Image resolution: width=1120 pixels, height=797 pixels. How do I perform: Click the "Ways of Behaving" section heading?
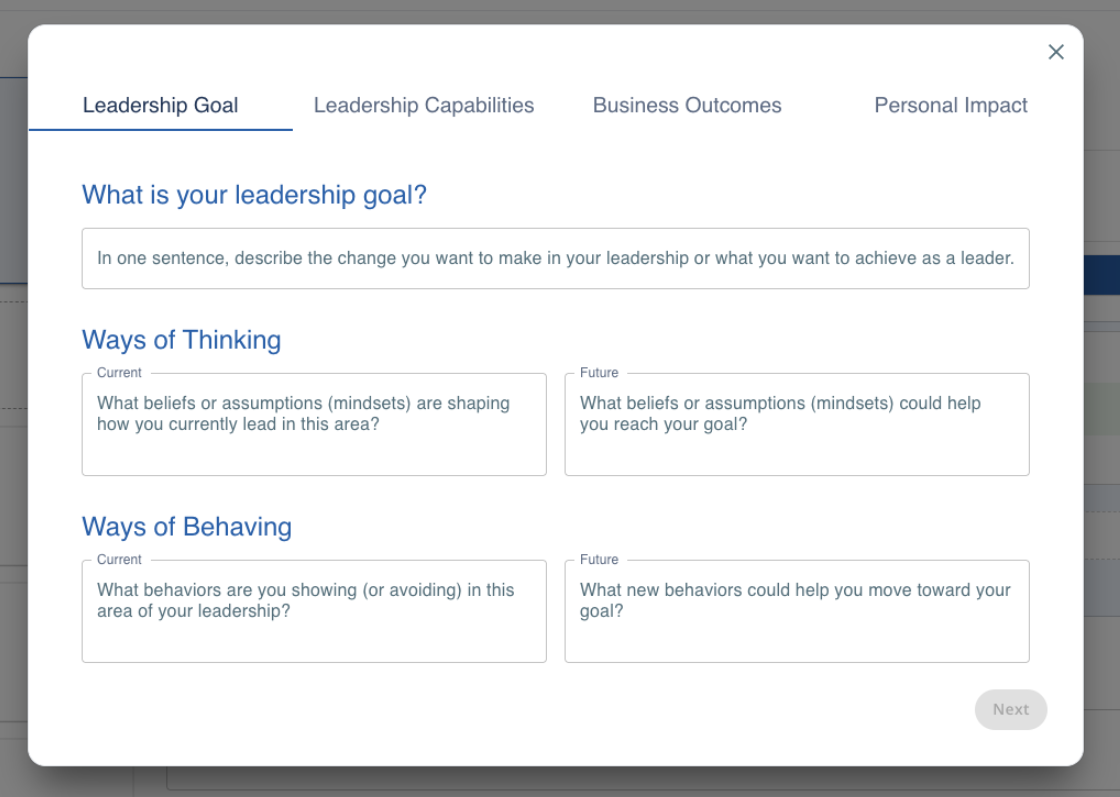[187, 527]
